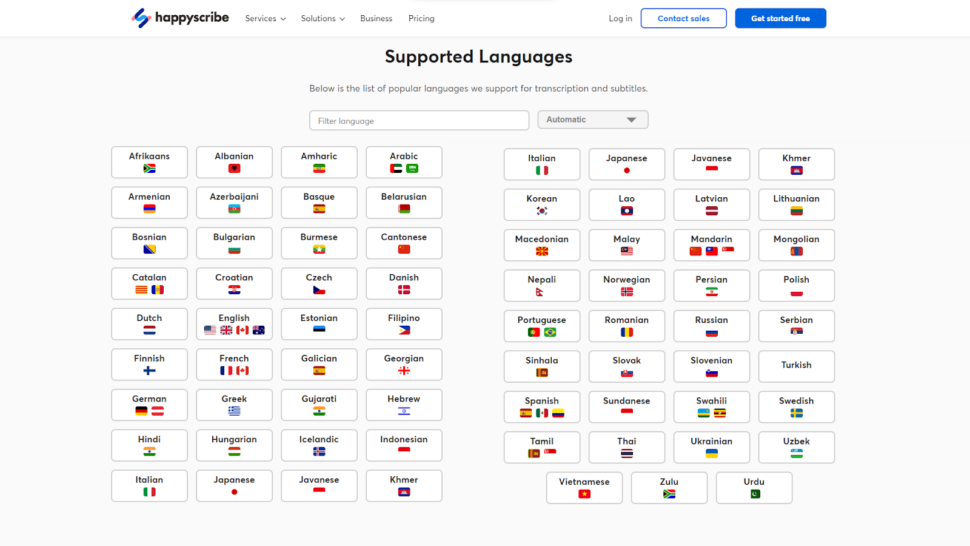Select the Swedish language card
The image size is (970, 546).
click(x=796, y=407)
